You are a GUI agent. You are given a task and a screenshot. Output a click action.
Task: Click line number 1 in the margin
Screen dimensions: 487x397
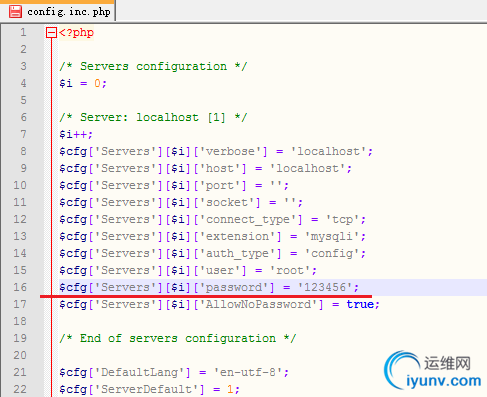tap(23, 32)
